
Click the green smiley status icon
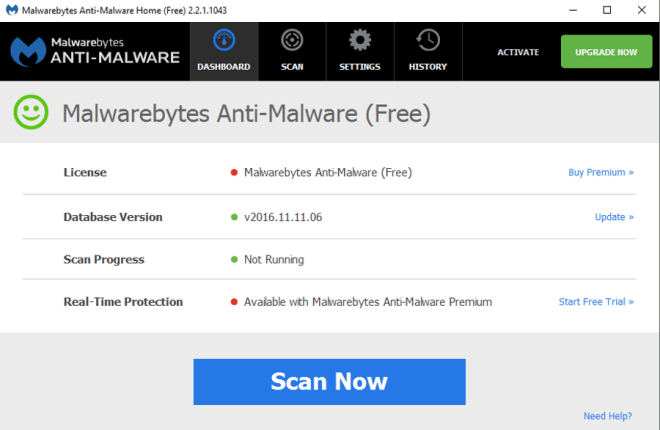[x=31, y=112]
